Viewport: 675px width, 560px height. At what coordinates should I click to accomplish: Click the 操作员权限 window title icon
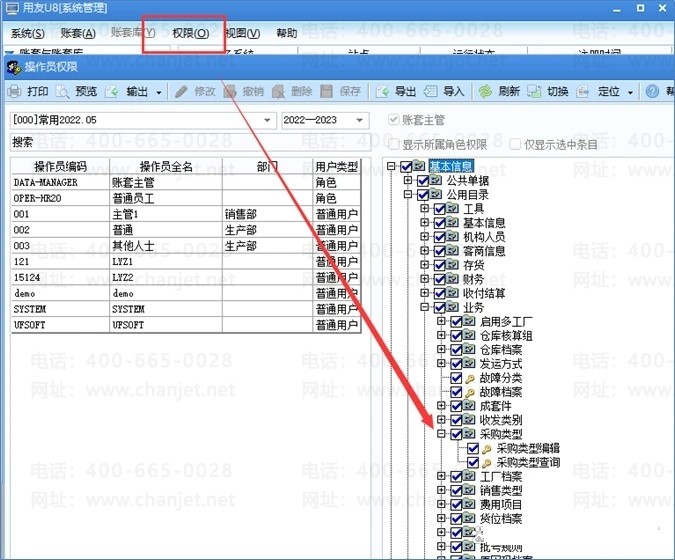[14, 67]
